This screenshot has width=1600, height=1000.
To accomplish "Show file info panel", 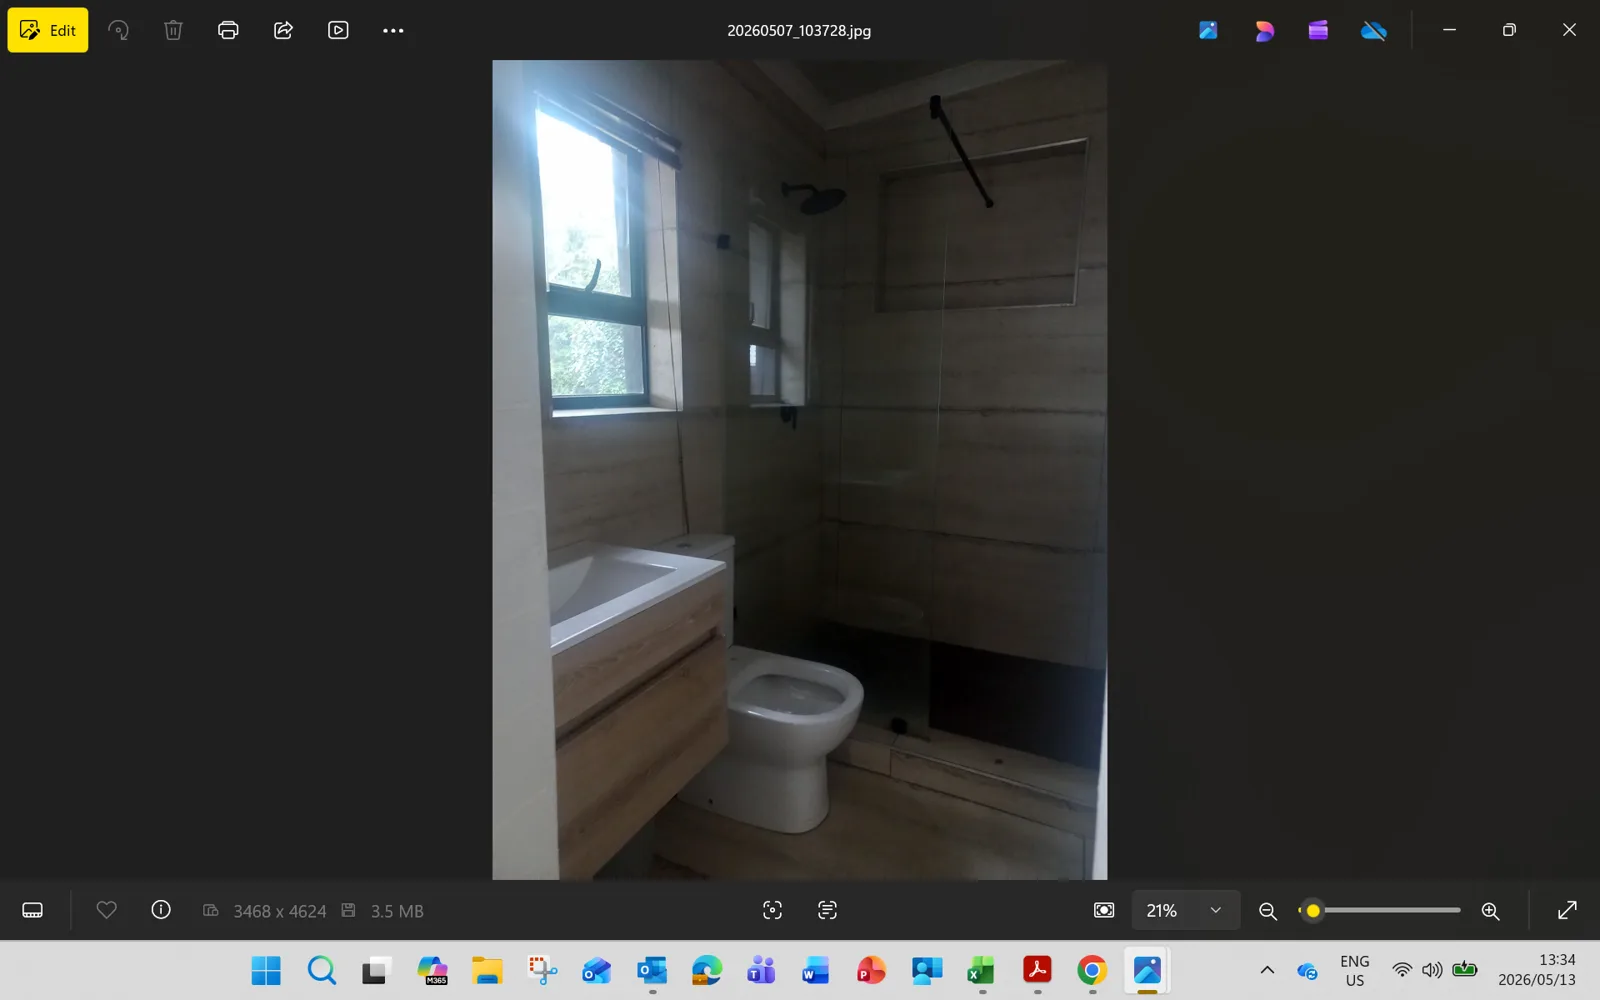I will coord(161,910).
